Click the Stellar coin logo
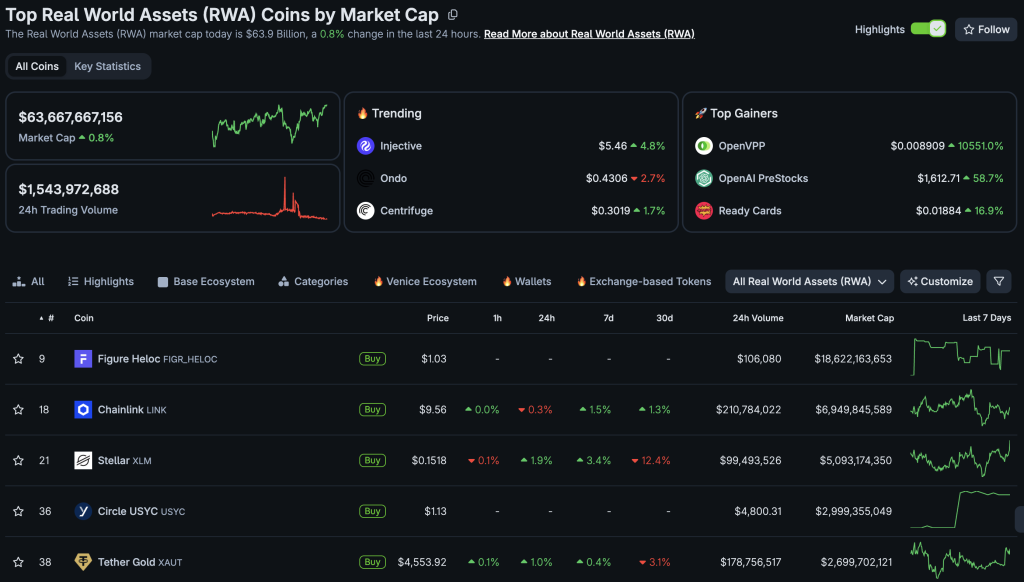Image resolution: width=1024 pixels, height=582 pixels. tap(83, 461)
